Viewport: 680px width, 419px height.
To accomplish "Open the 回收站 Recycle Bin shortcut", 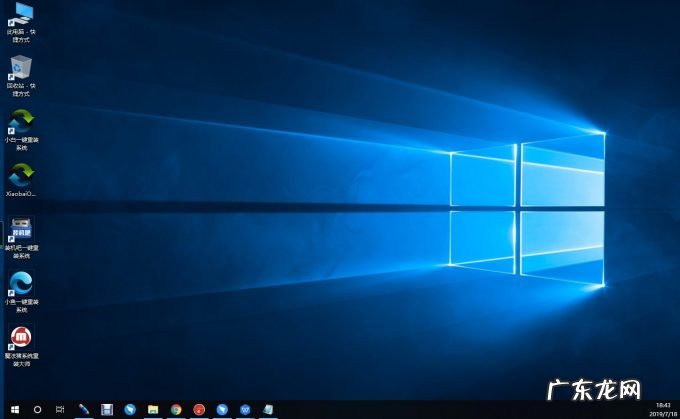I will (x=21, y=76).
